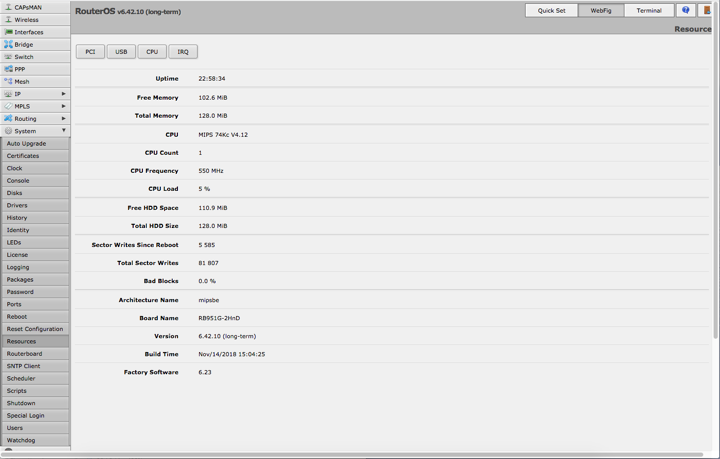Screen dimensions: 720x459
Task: Open History page
Action: point(35,218)
